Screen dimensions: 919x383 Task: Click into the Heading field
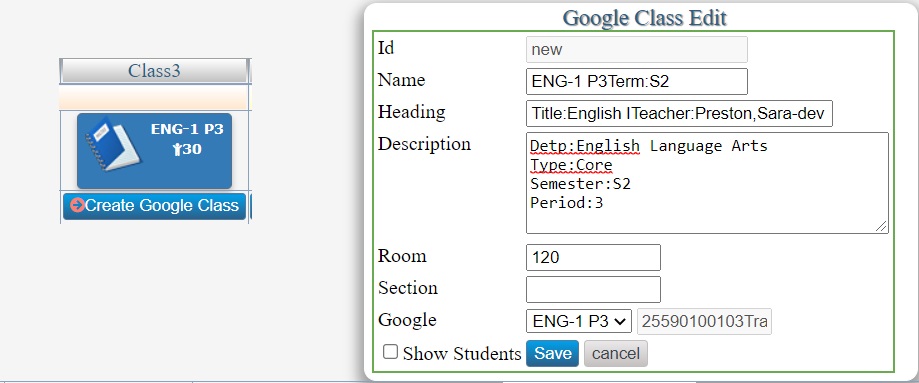pos(679,114)
